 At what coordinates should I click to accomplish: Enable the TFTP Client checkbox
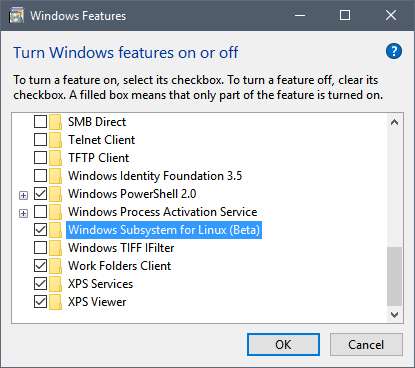pos(40,158)
